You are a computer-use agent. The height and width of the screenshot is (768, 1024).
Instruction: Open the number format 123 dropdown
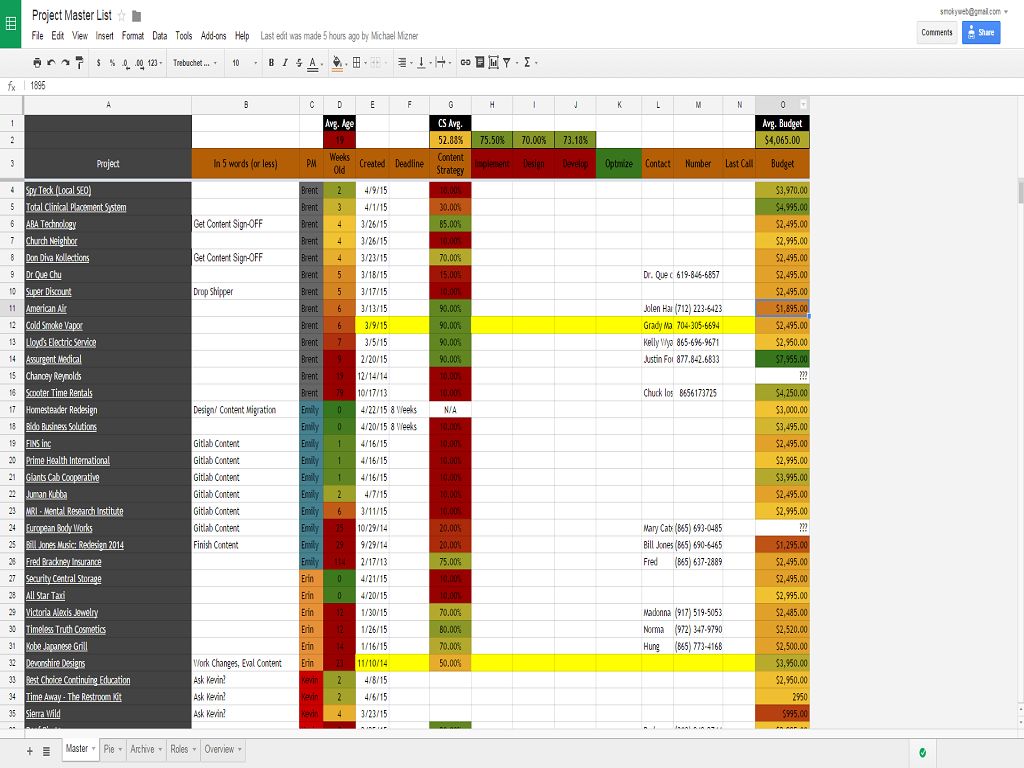(x=155, y=63)
